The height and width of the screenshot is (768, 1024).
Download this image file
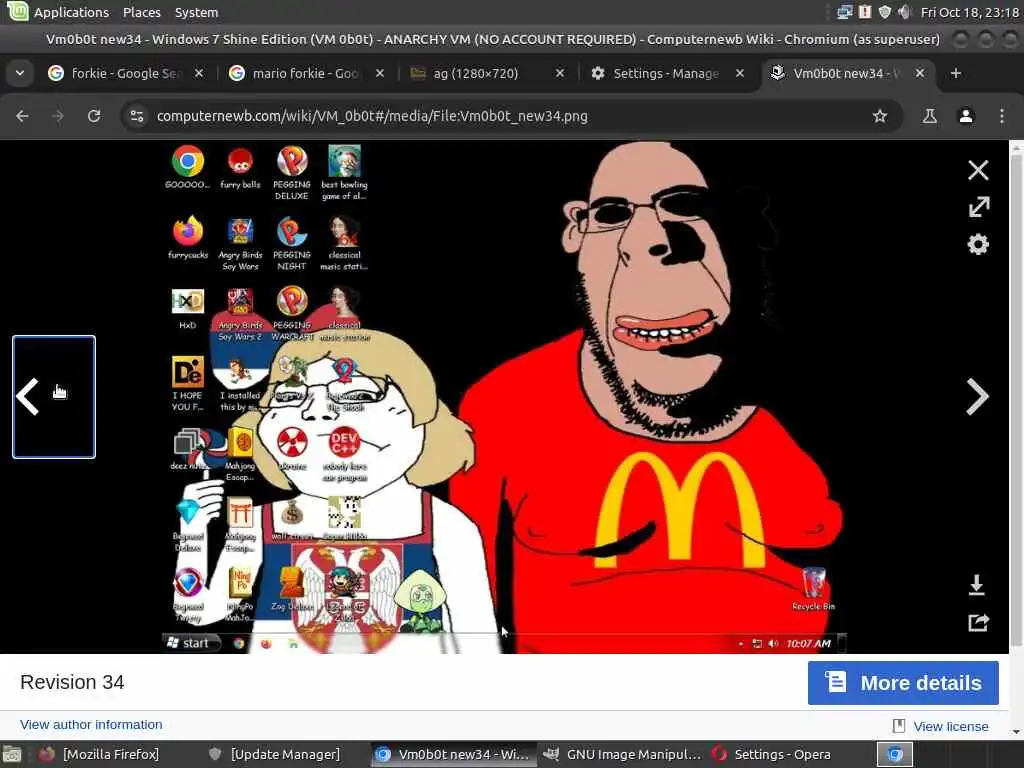coord(976,585)
